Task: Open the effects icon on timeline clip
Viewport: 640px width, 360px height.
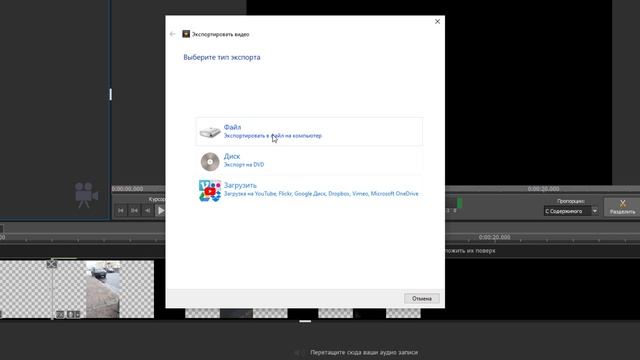Action: (x=60, y=314)
